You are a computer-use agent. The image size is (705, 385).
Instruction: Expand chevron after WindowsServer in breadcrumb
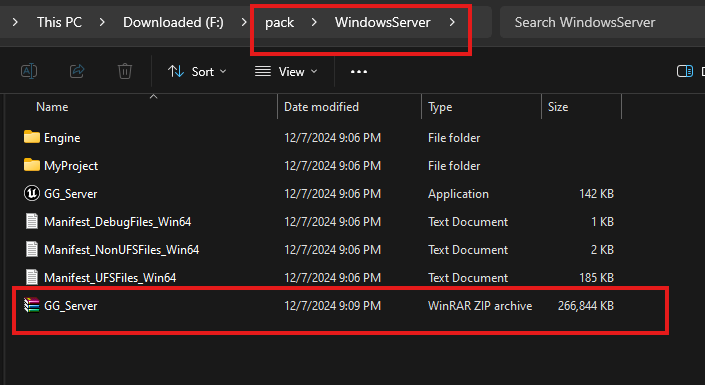point(452,22)
